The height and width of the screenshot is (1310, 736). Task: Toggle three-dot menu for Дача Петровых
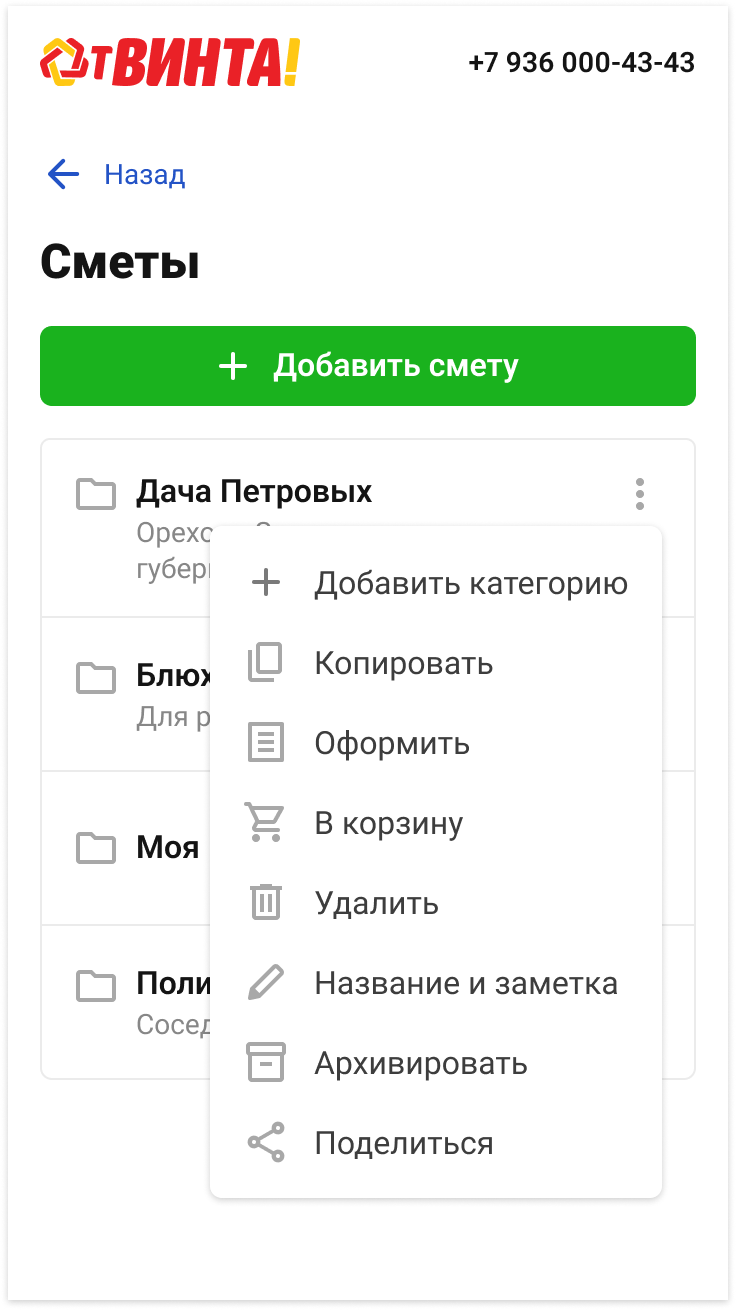click(x=640, y=493)
